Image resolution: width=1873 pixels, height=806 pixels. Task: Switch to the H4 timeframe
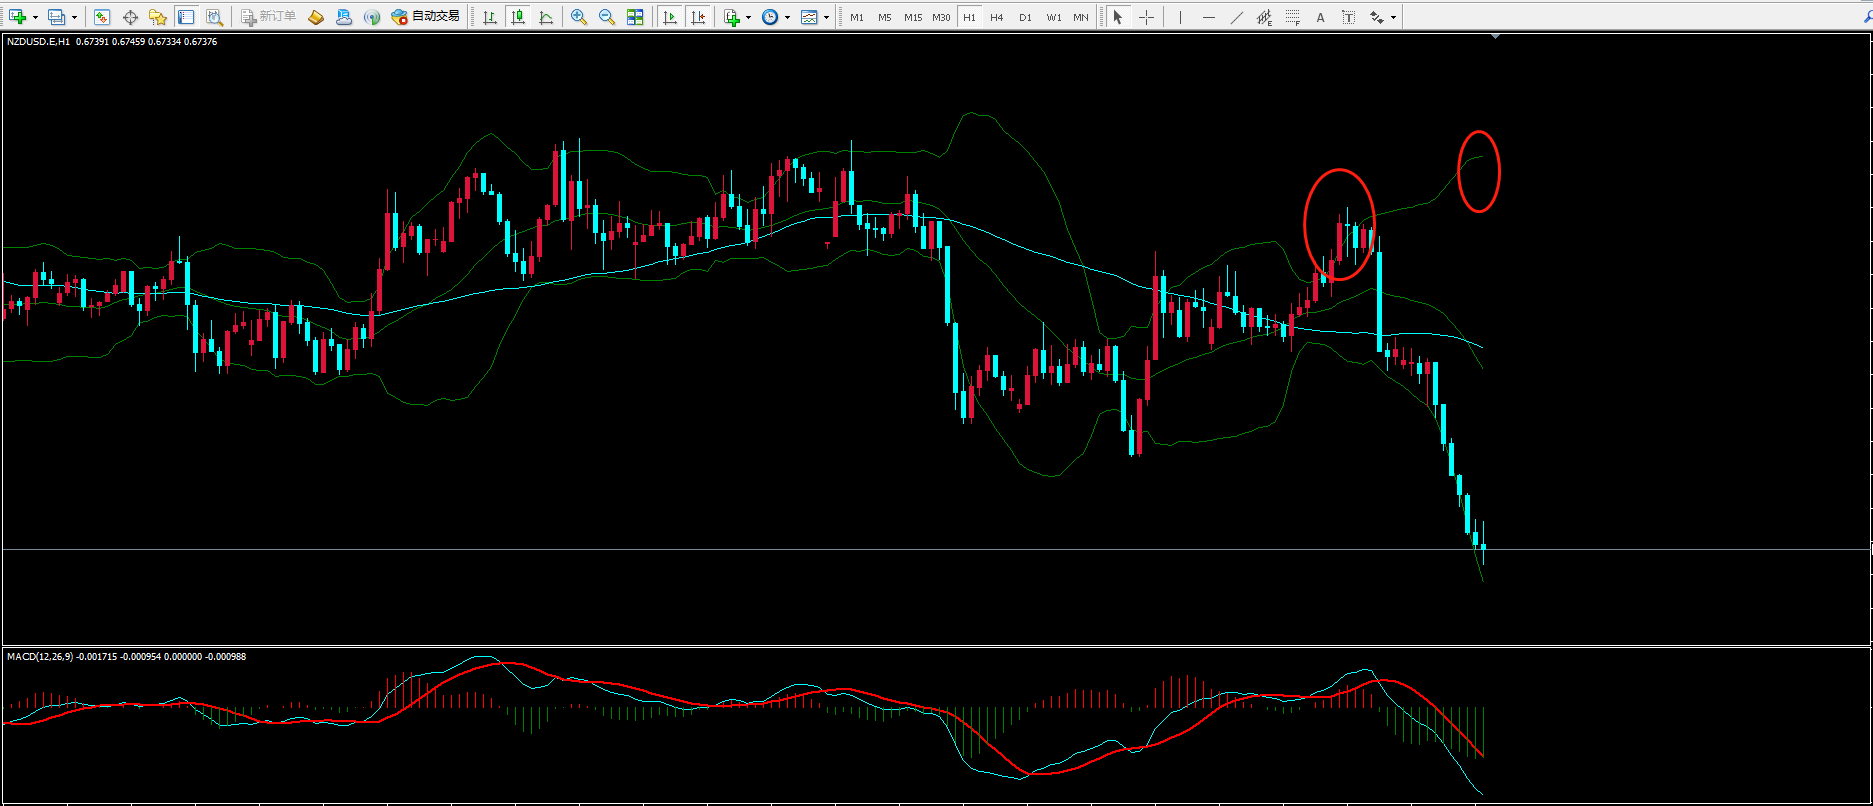[996, 17]
